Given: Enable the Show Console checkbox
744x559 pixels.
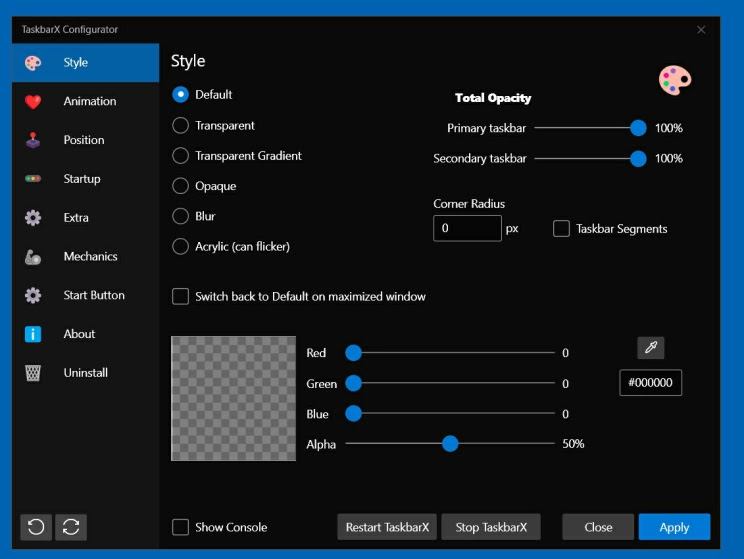Looking at the screenshot, I should pyautogui.click(x=180, y=527).
